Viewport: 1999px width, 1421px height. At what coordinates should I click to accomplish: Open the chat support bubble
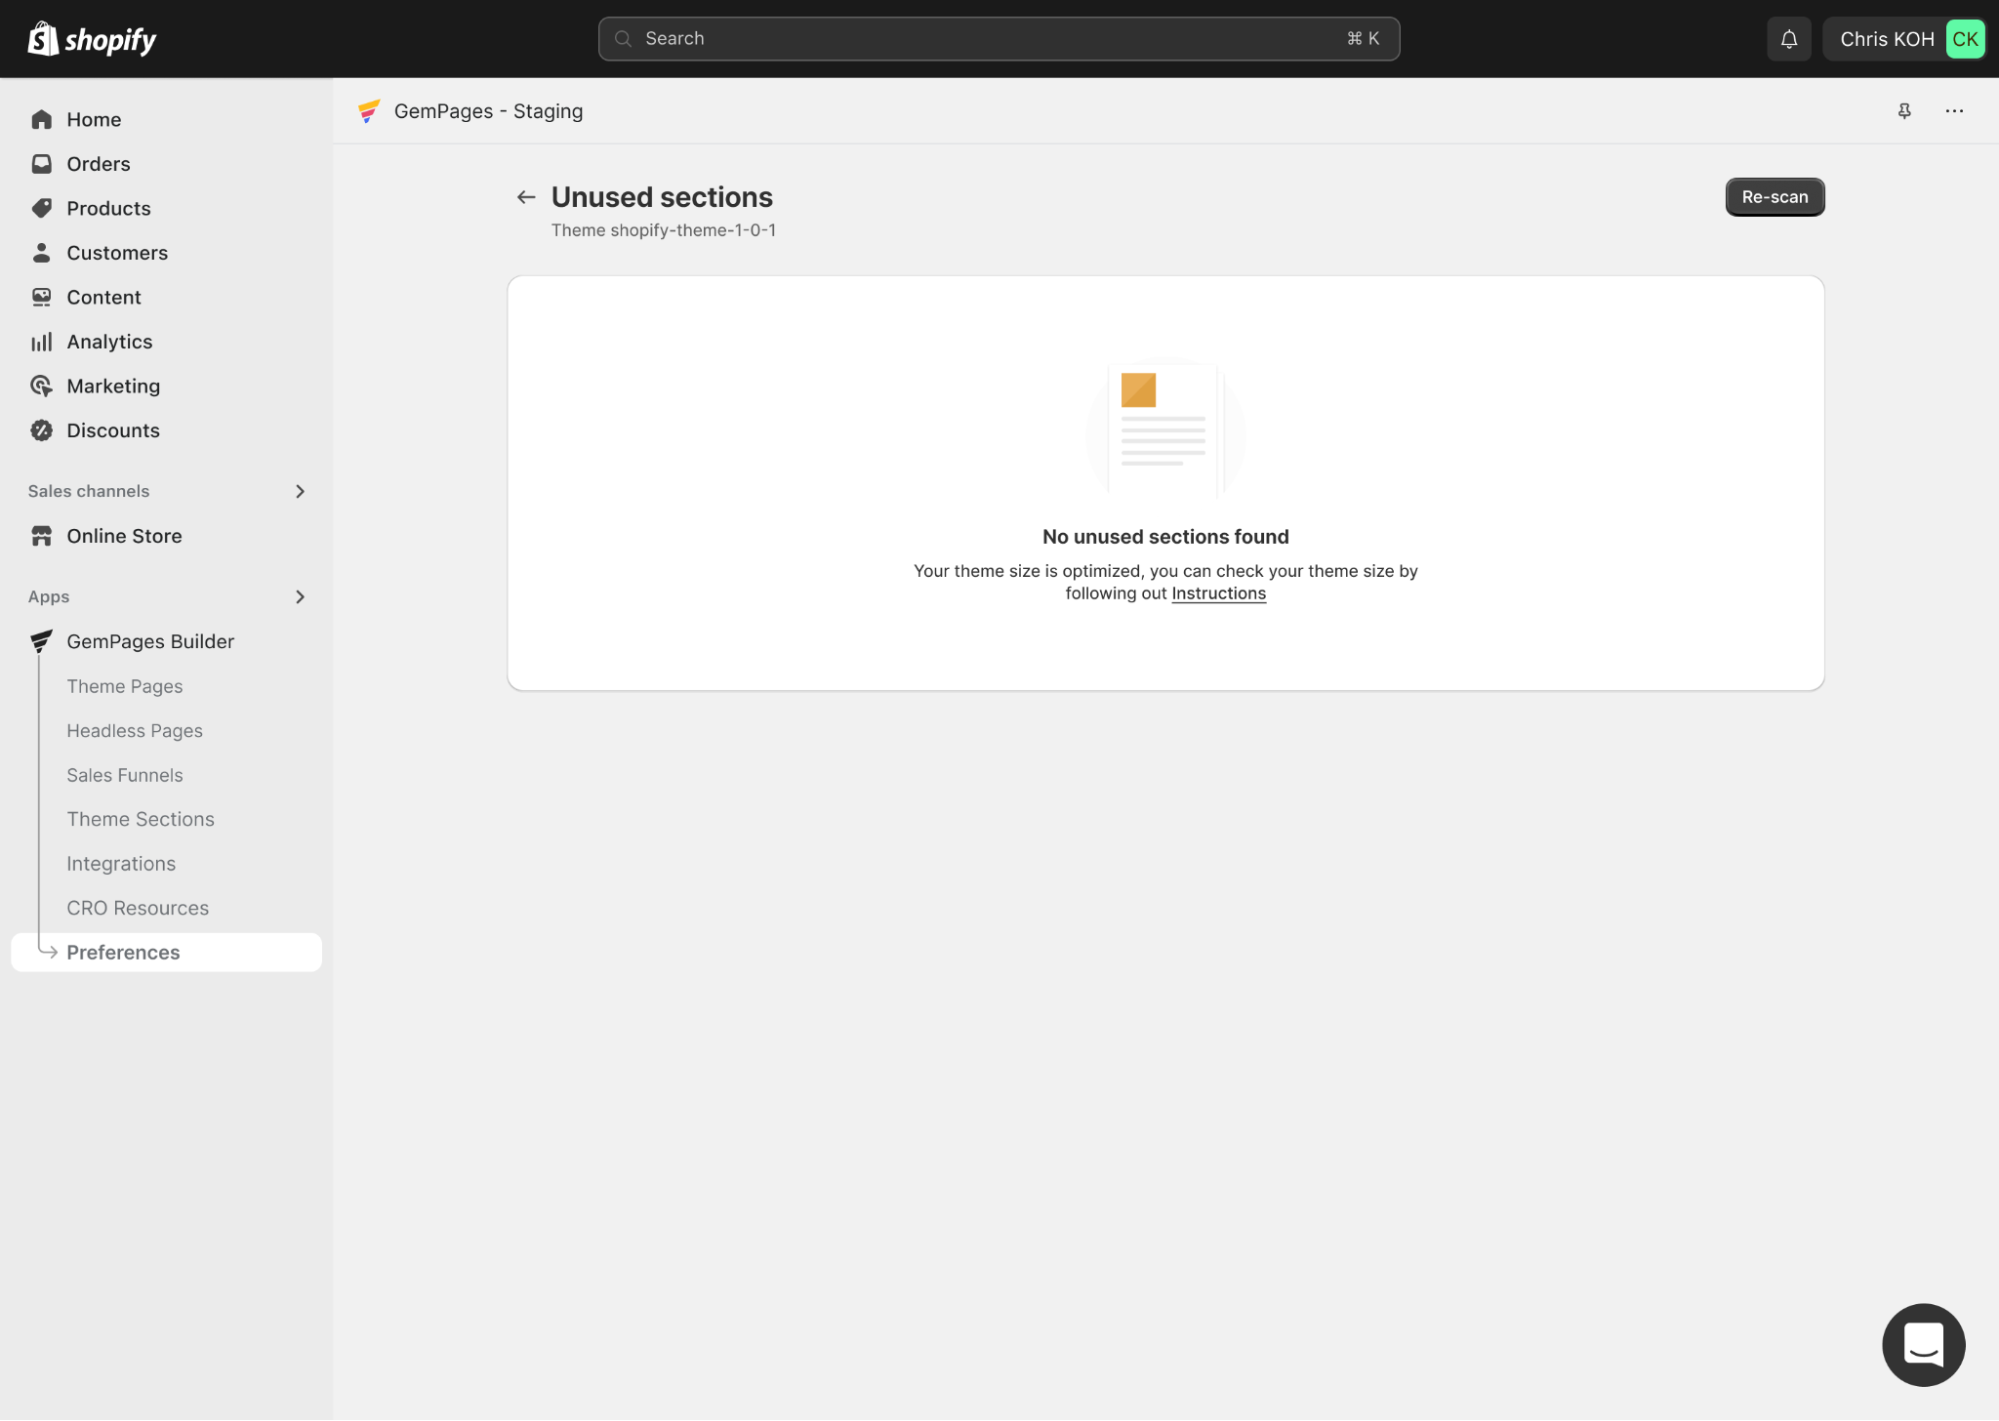coord(1922,1344)
